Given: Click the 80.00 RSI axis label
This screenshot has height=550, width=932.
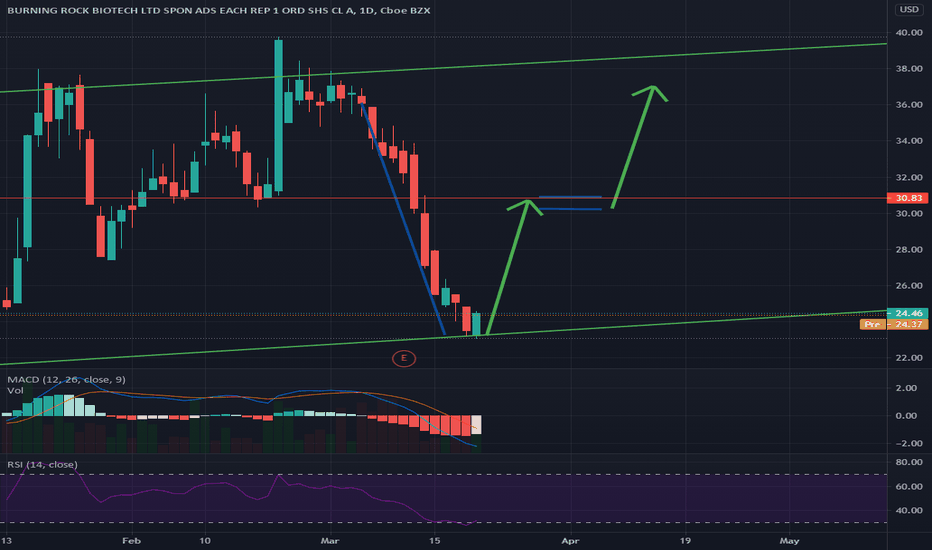Looking at the screenshot, I should [909, 462].
